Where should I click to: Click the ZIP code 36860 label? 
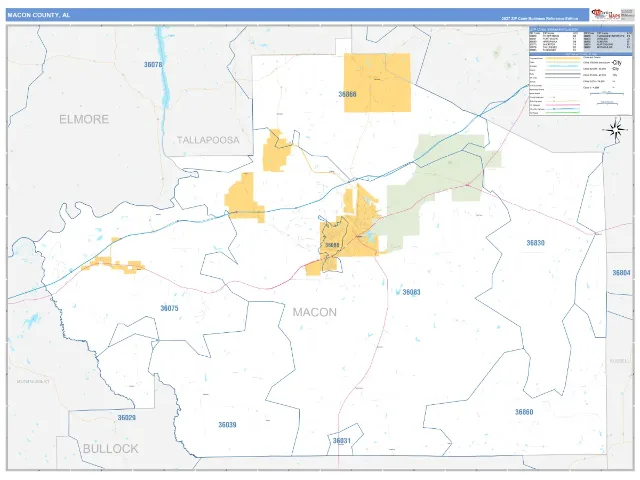(x=524, y=412)
